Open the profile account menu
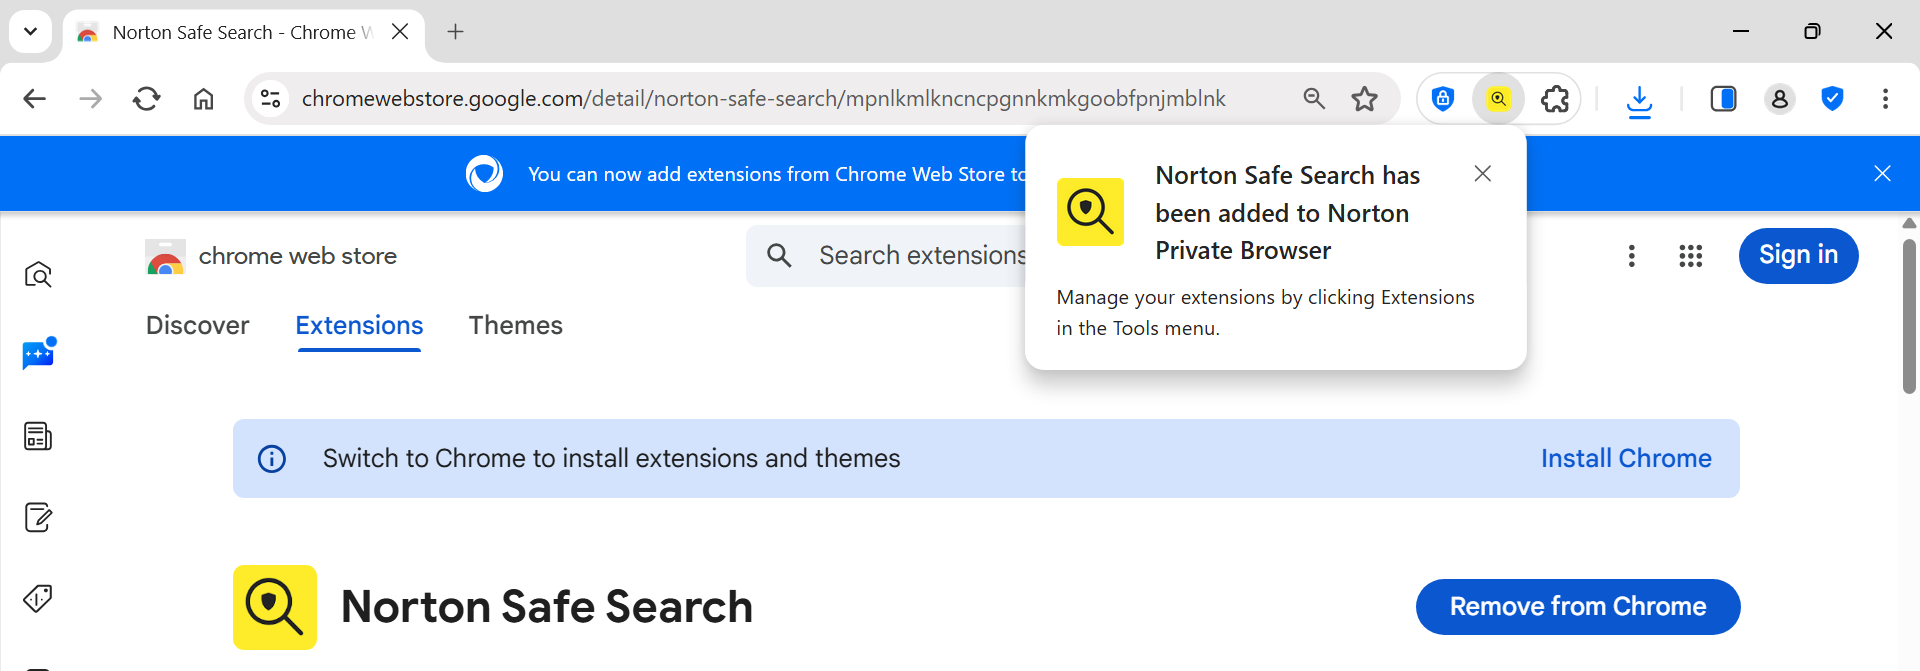Viewport: 1920px width, 671px height. 1780,99
